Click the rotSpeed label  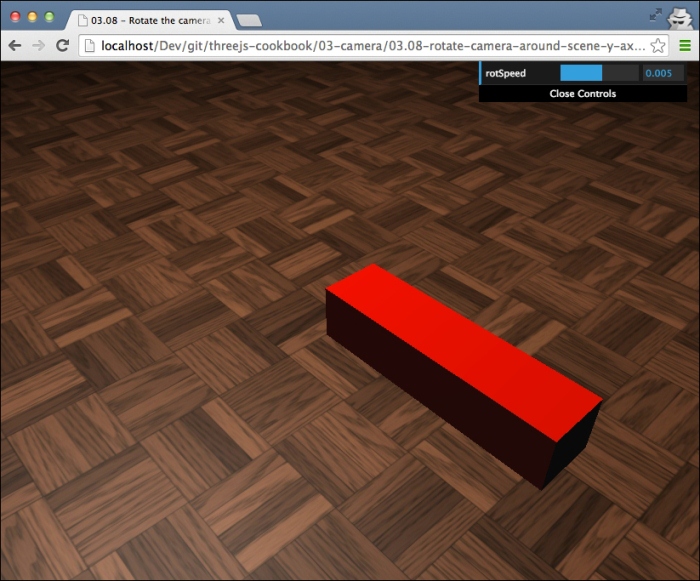pos(505,73)
